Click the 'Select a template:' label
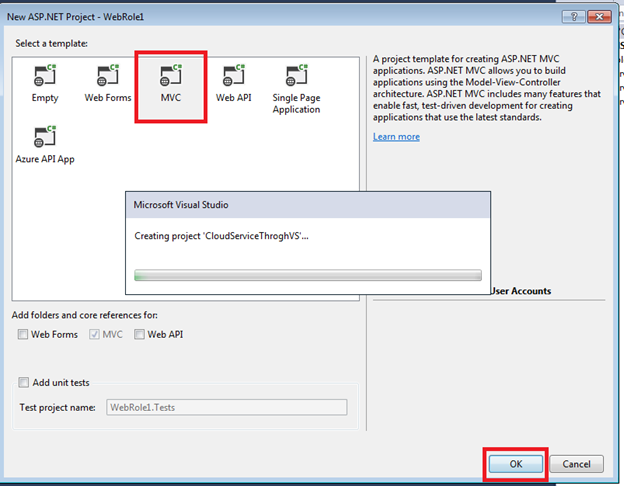The image size is (624, 486). pyautogui.click(x=51, y=43)
